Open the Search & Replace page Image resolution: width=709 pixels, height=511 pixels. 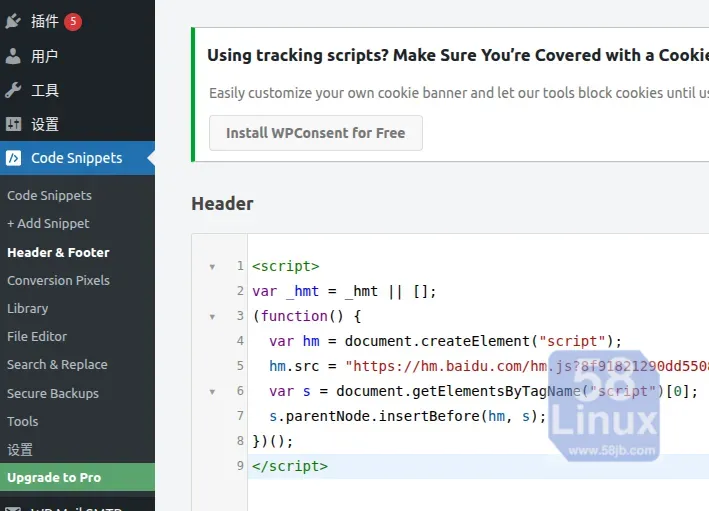click(x=57, y=364)
